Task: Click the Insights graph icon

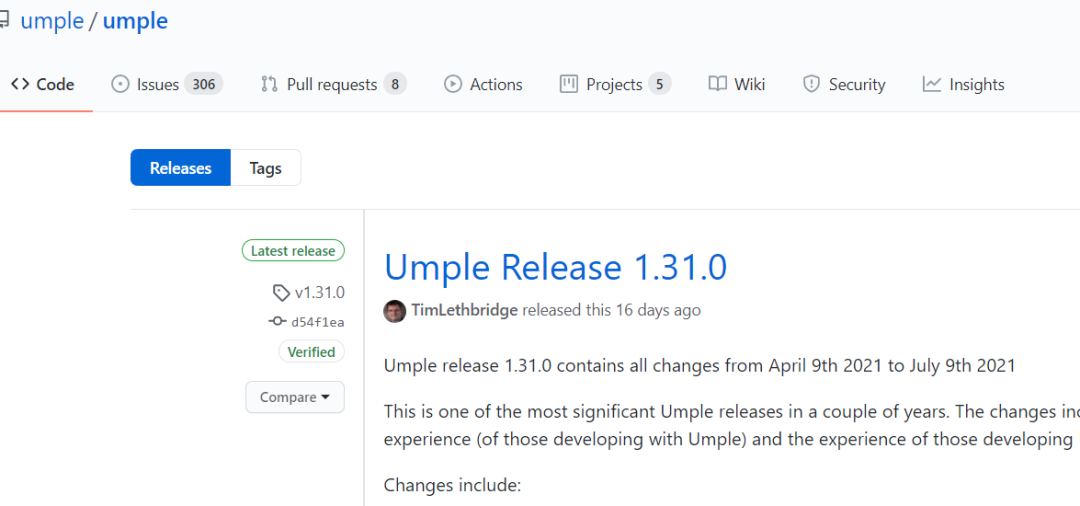Action: click(x=932, y=85)
